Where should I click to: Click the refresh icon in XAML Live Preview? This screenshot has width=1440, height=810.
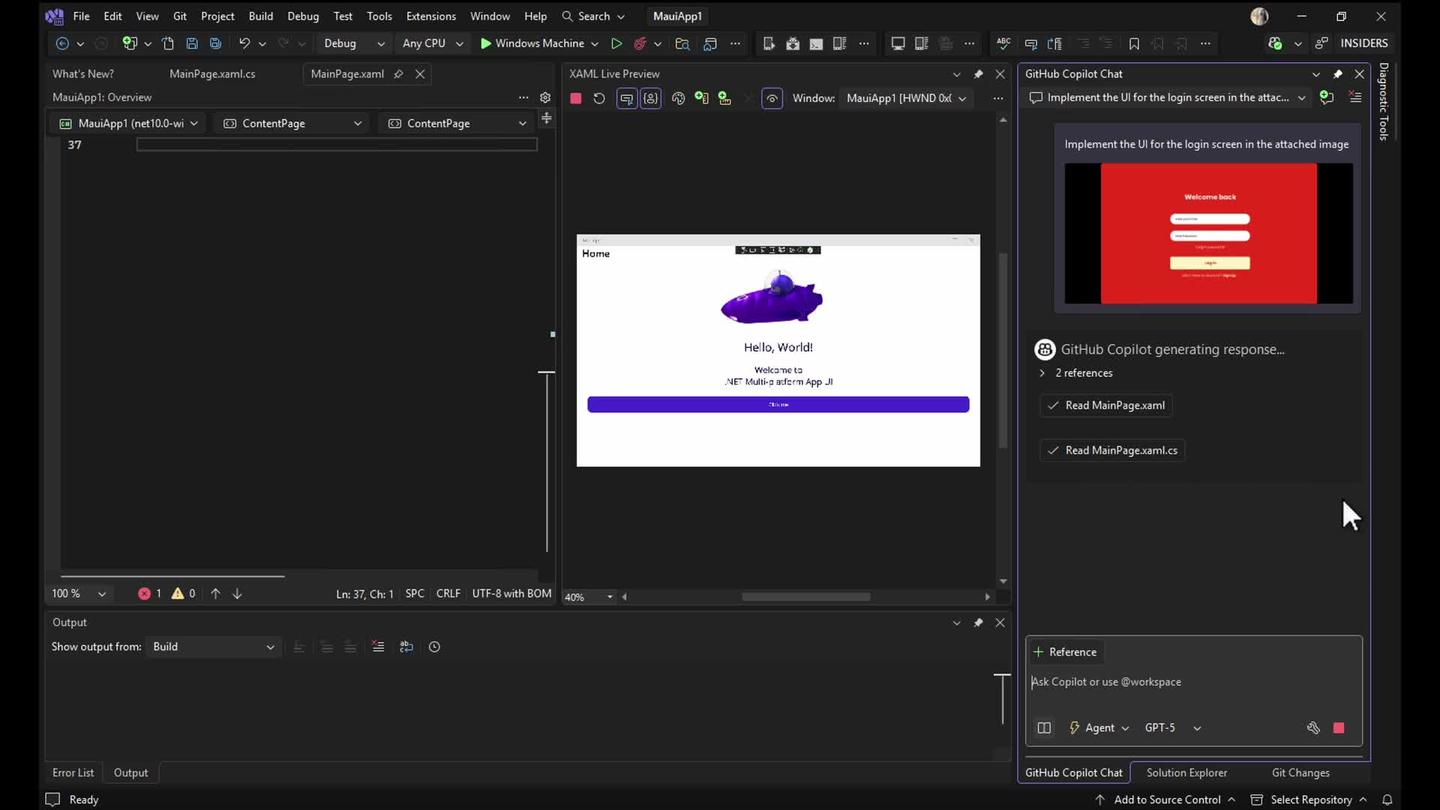pyautogui.click(x=599, y=97)
